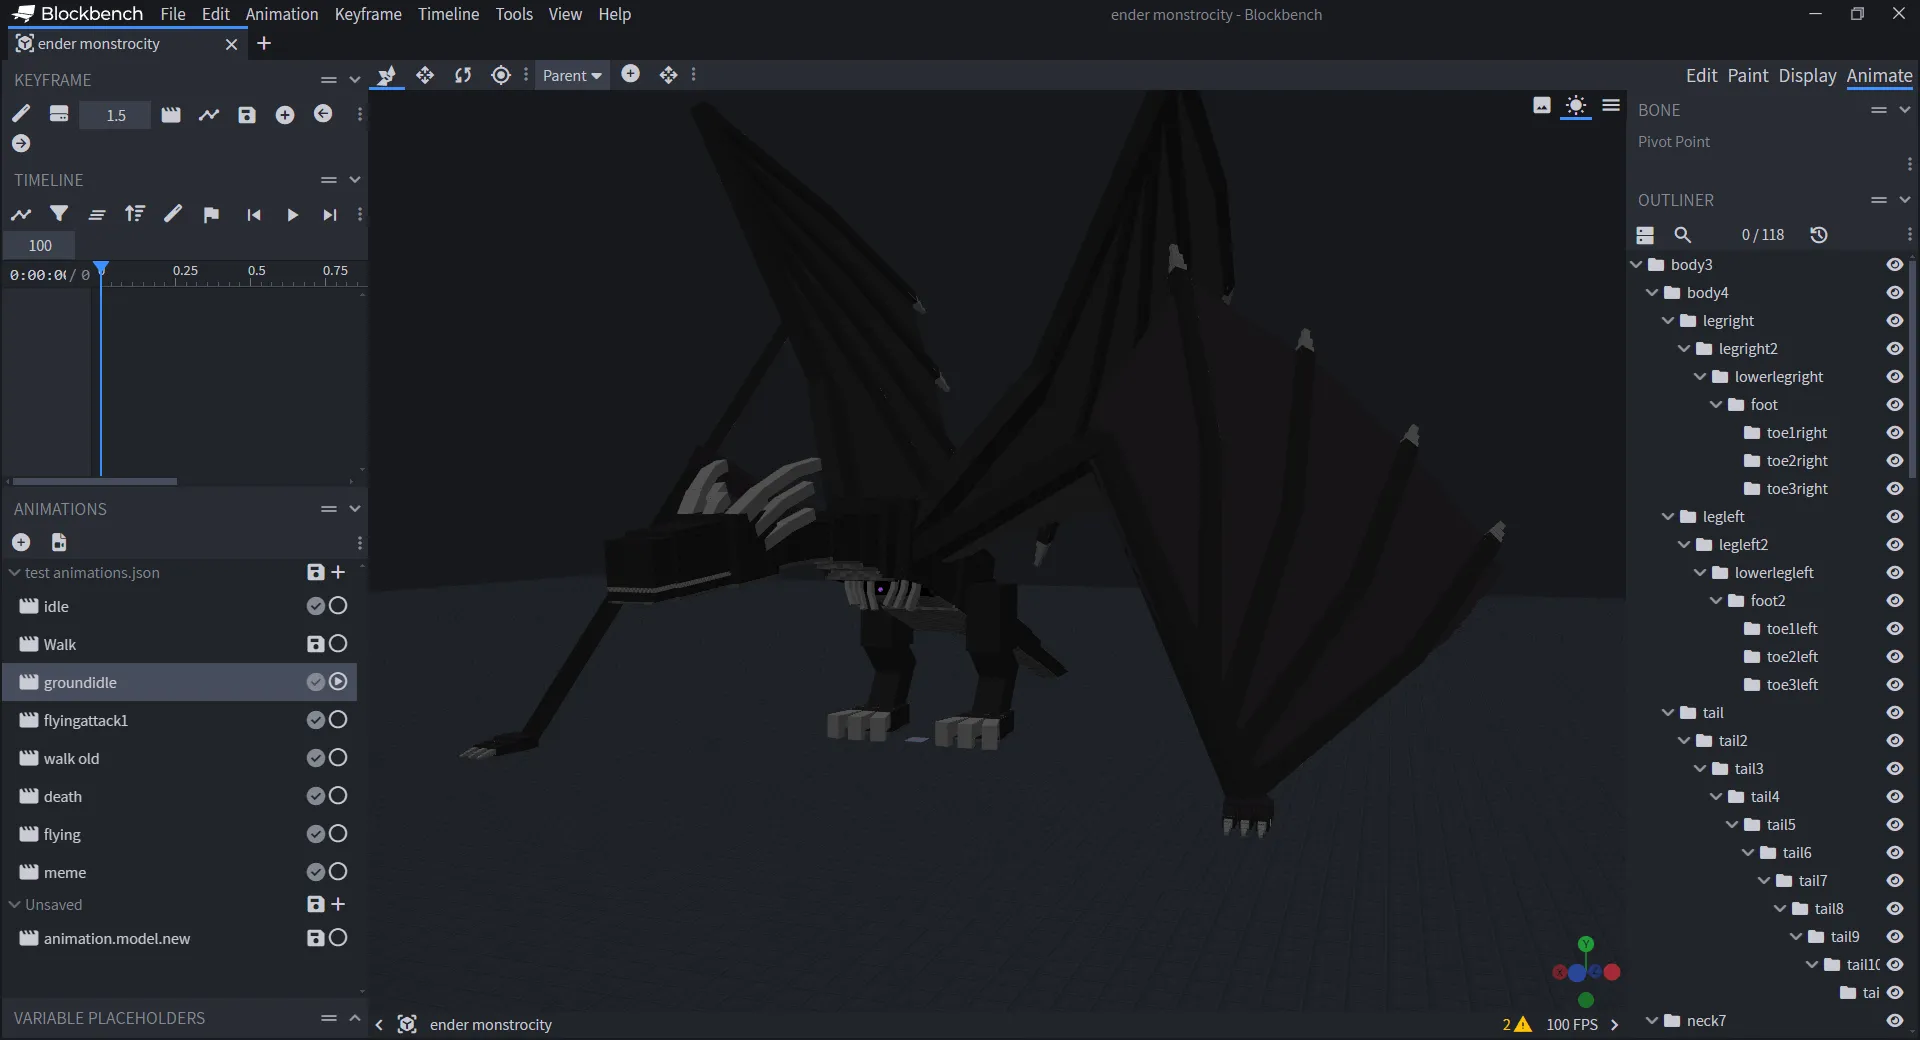Click the outliner history clock icon
1920x1040 pixels.
point(1819,235)
